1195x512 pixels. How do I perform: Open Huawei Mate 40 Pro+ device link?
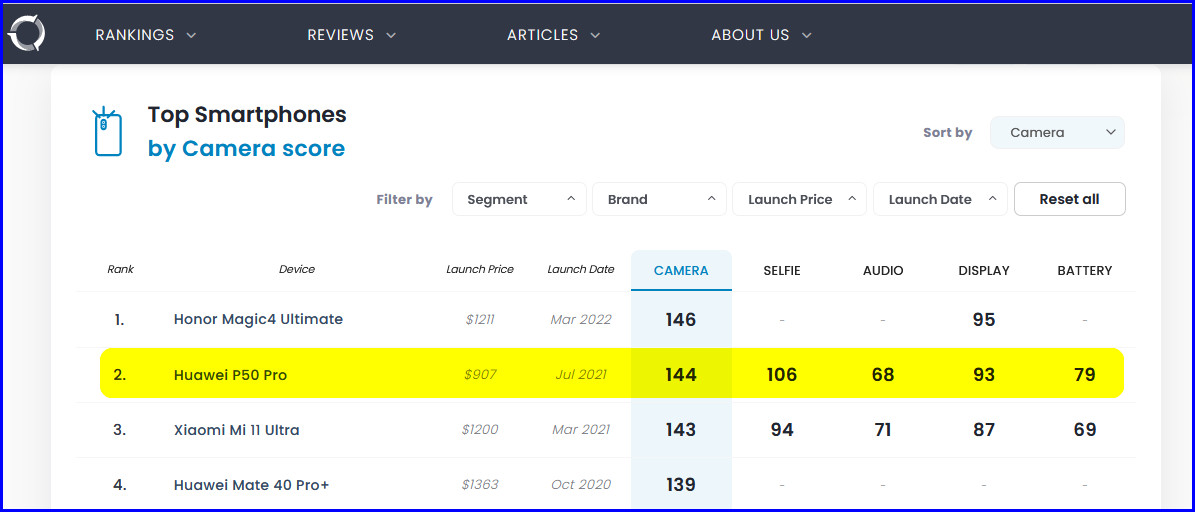click(251, 485)
